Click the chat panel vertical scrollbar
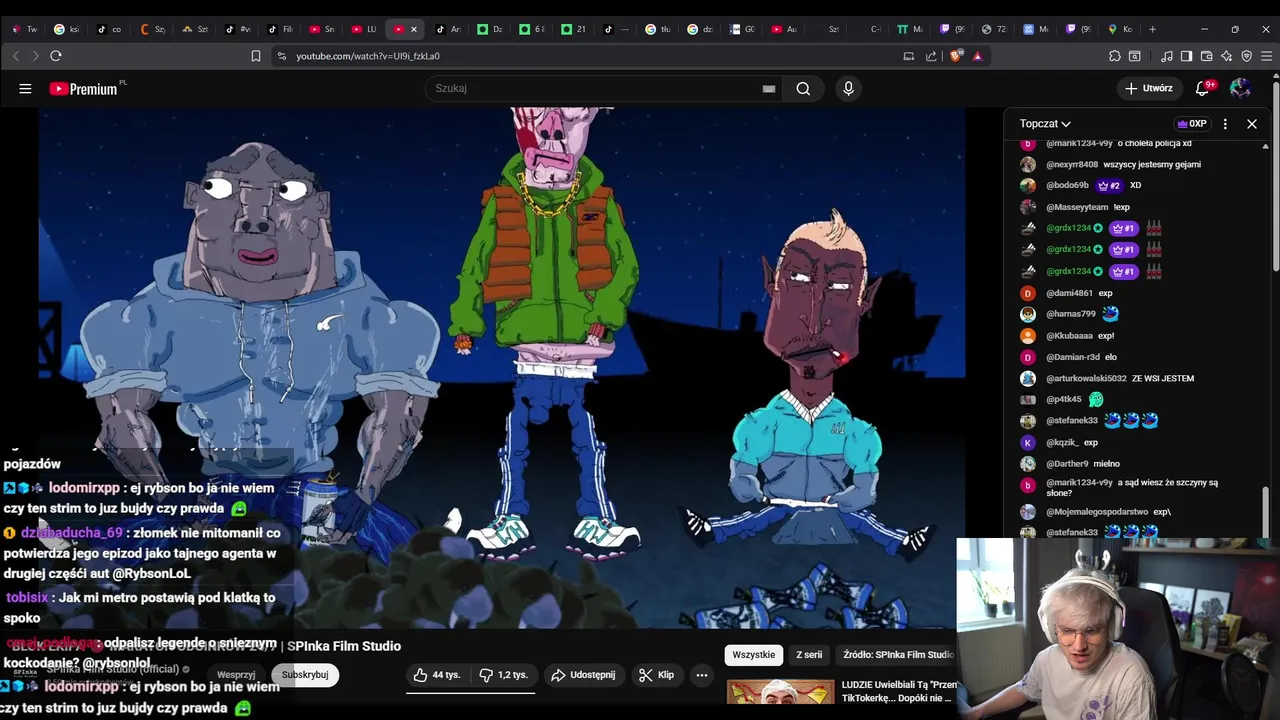This screenshot has width=1280, height=720. (x=1266, y=512)
